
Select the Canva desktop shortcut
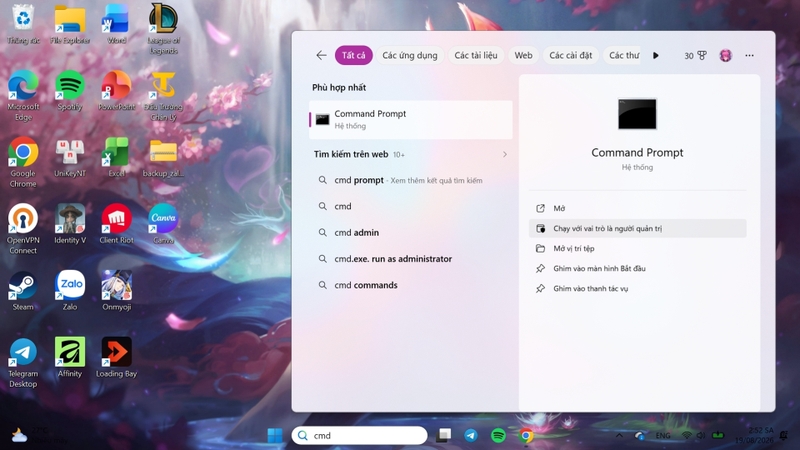point(163,224)
